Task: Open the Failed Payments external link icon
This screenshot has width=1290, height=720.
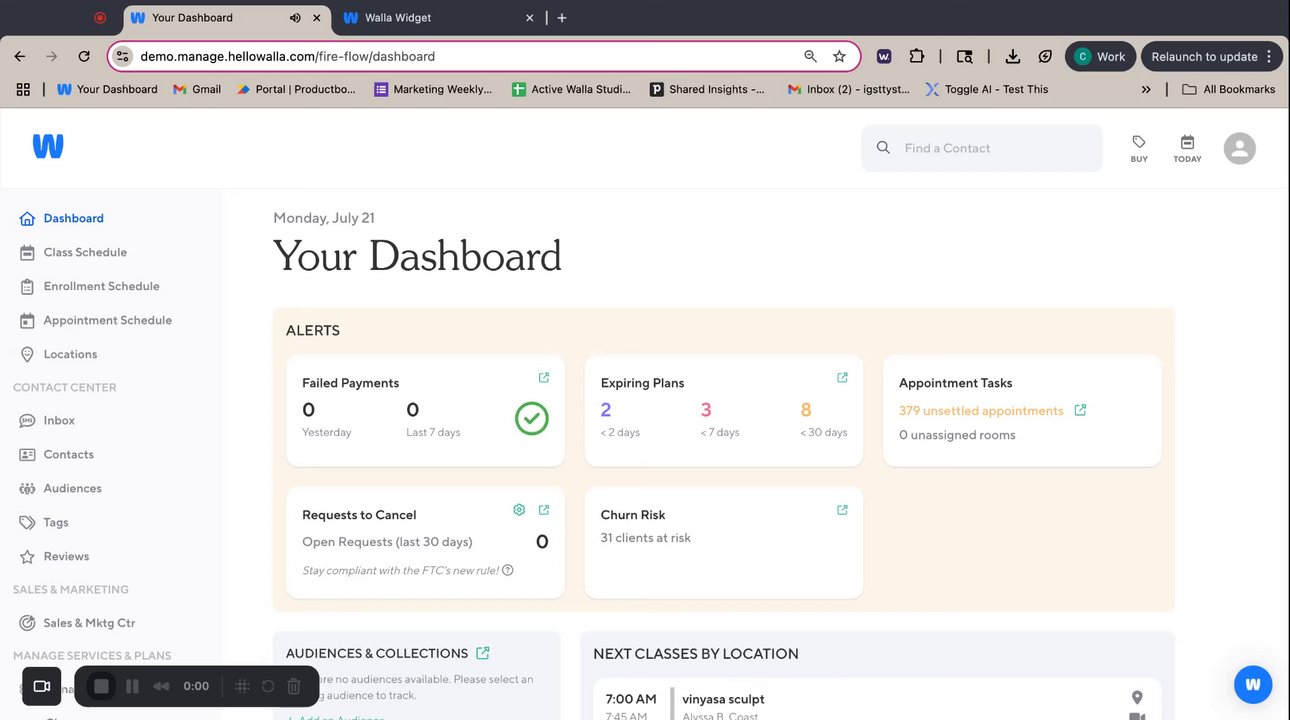Action: pos(544,378)
